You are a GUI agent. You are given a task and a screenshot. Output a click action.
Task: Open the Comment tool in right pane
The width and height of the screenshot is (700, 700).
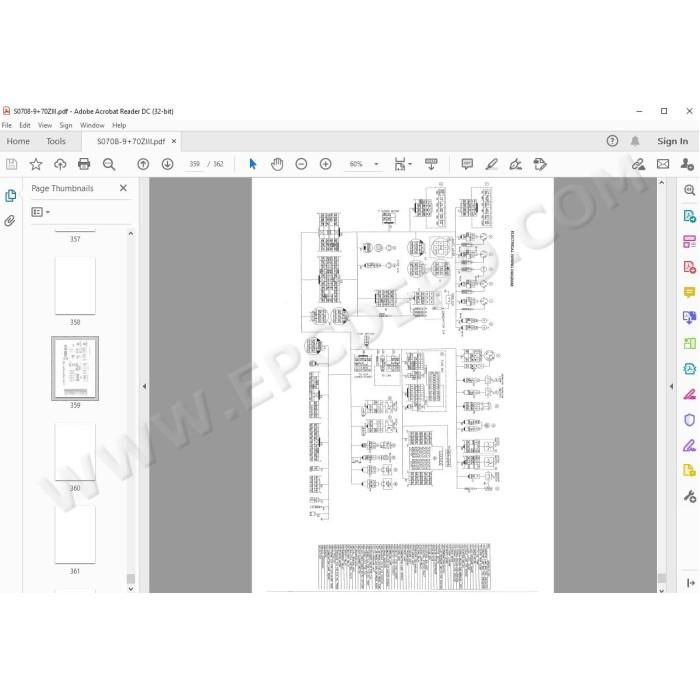tap(689, 292)
